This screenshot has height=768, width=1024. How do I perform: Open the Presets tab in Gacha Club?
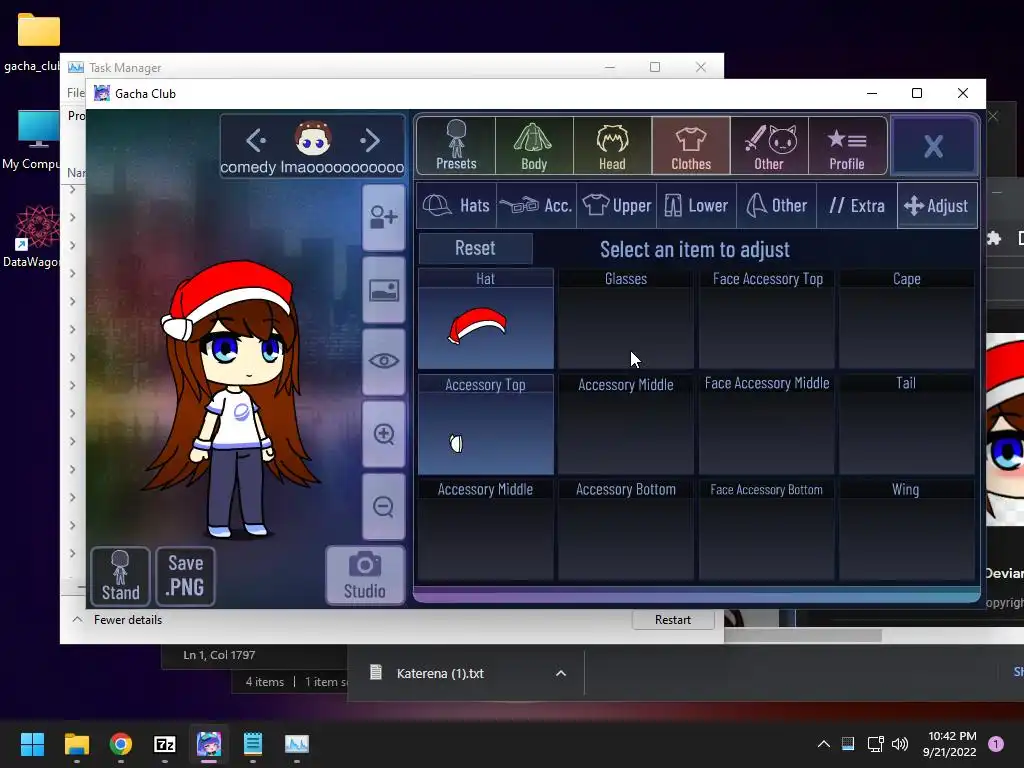[456, 145]
